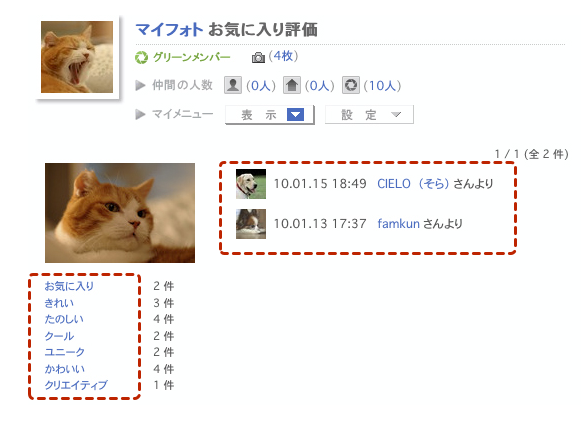Click the circular arrows icon beside 10人

click(x=351, y=85)
